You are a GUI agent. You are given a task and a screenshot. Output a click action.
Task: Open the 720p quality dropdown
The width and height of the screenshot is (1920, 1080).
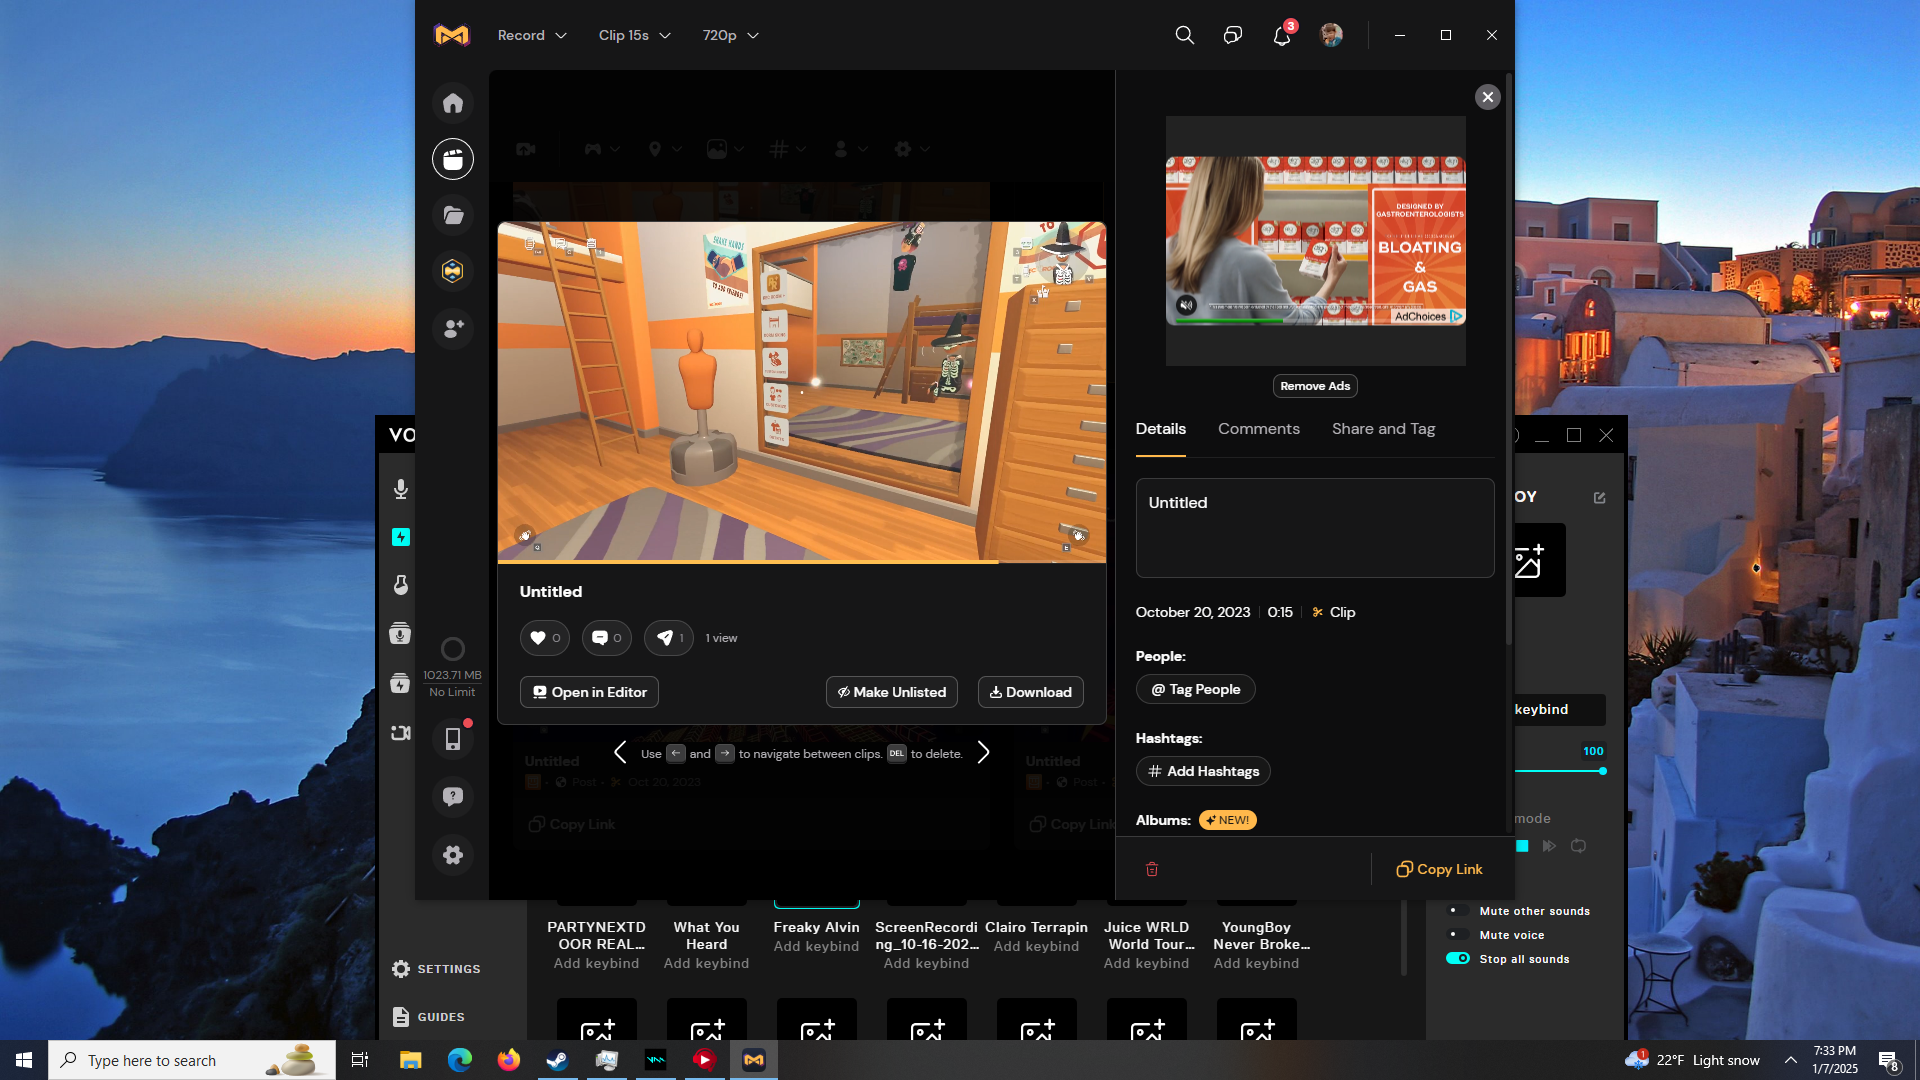pos(730,36)
